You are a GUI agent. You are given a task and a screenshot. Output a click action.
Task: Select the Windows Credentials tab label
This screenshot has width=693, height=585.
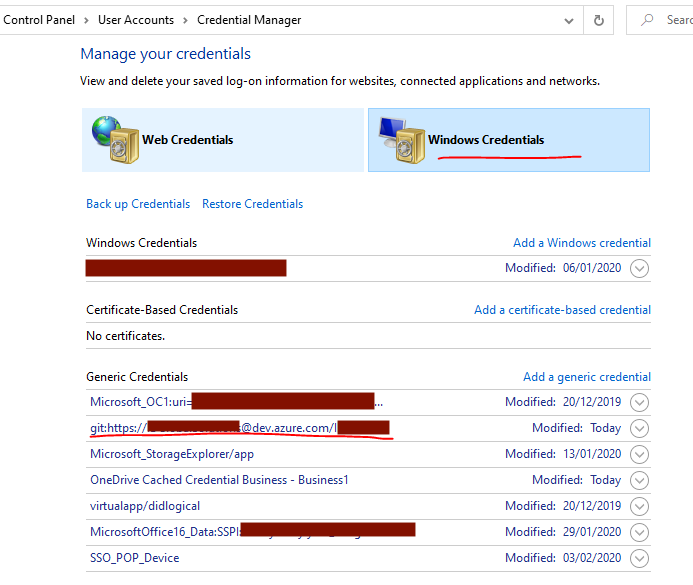(x=486, y=140)
